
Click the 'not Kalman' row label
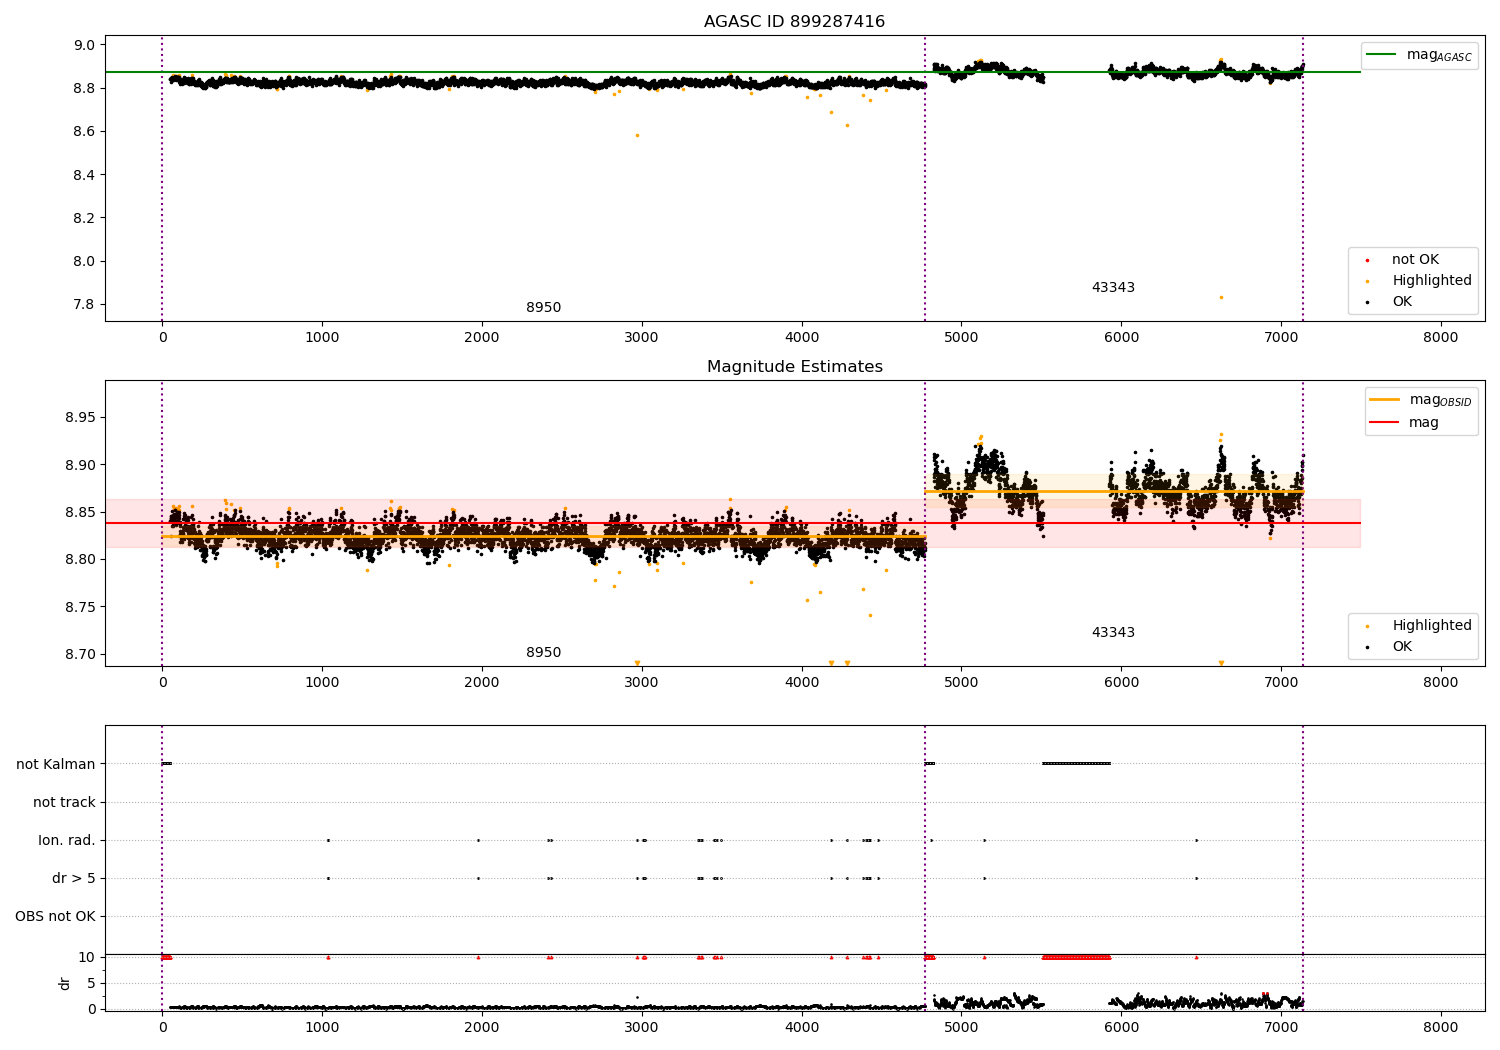[x=56, y=765]
